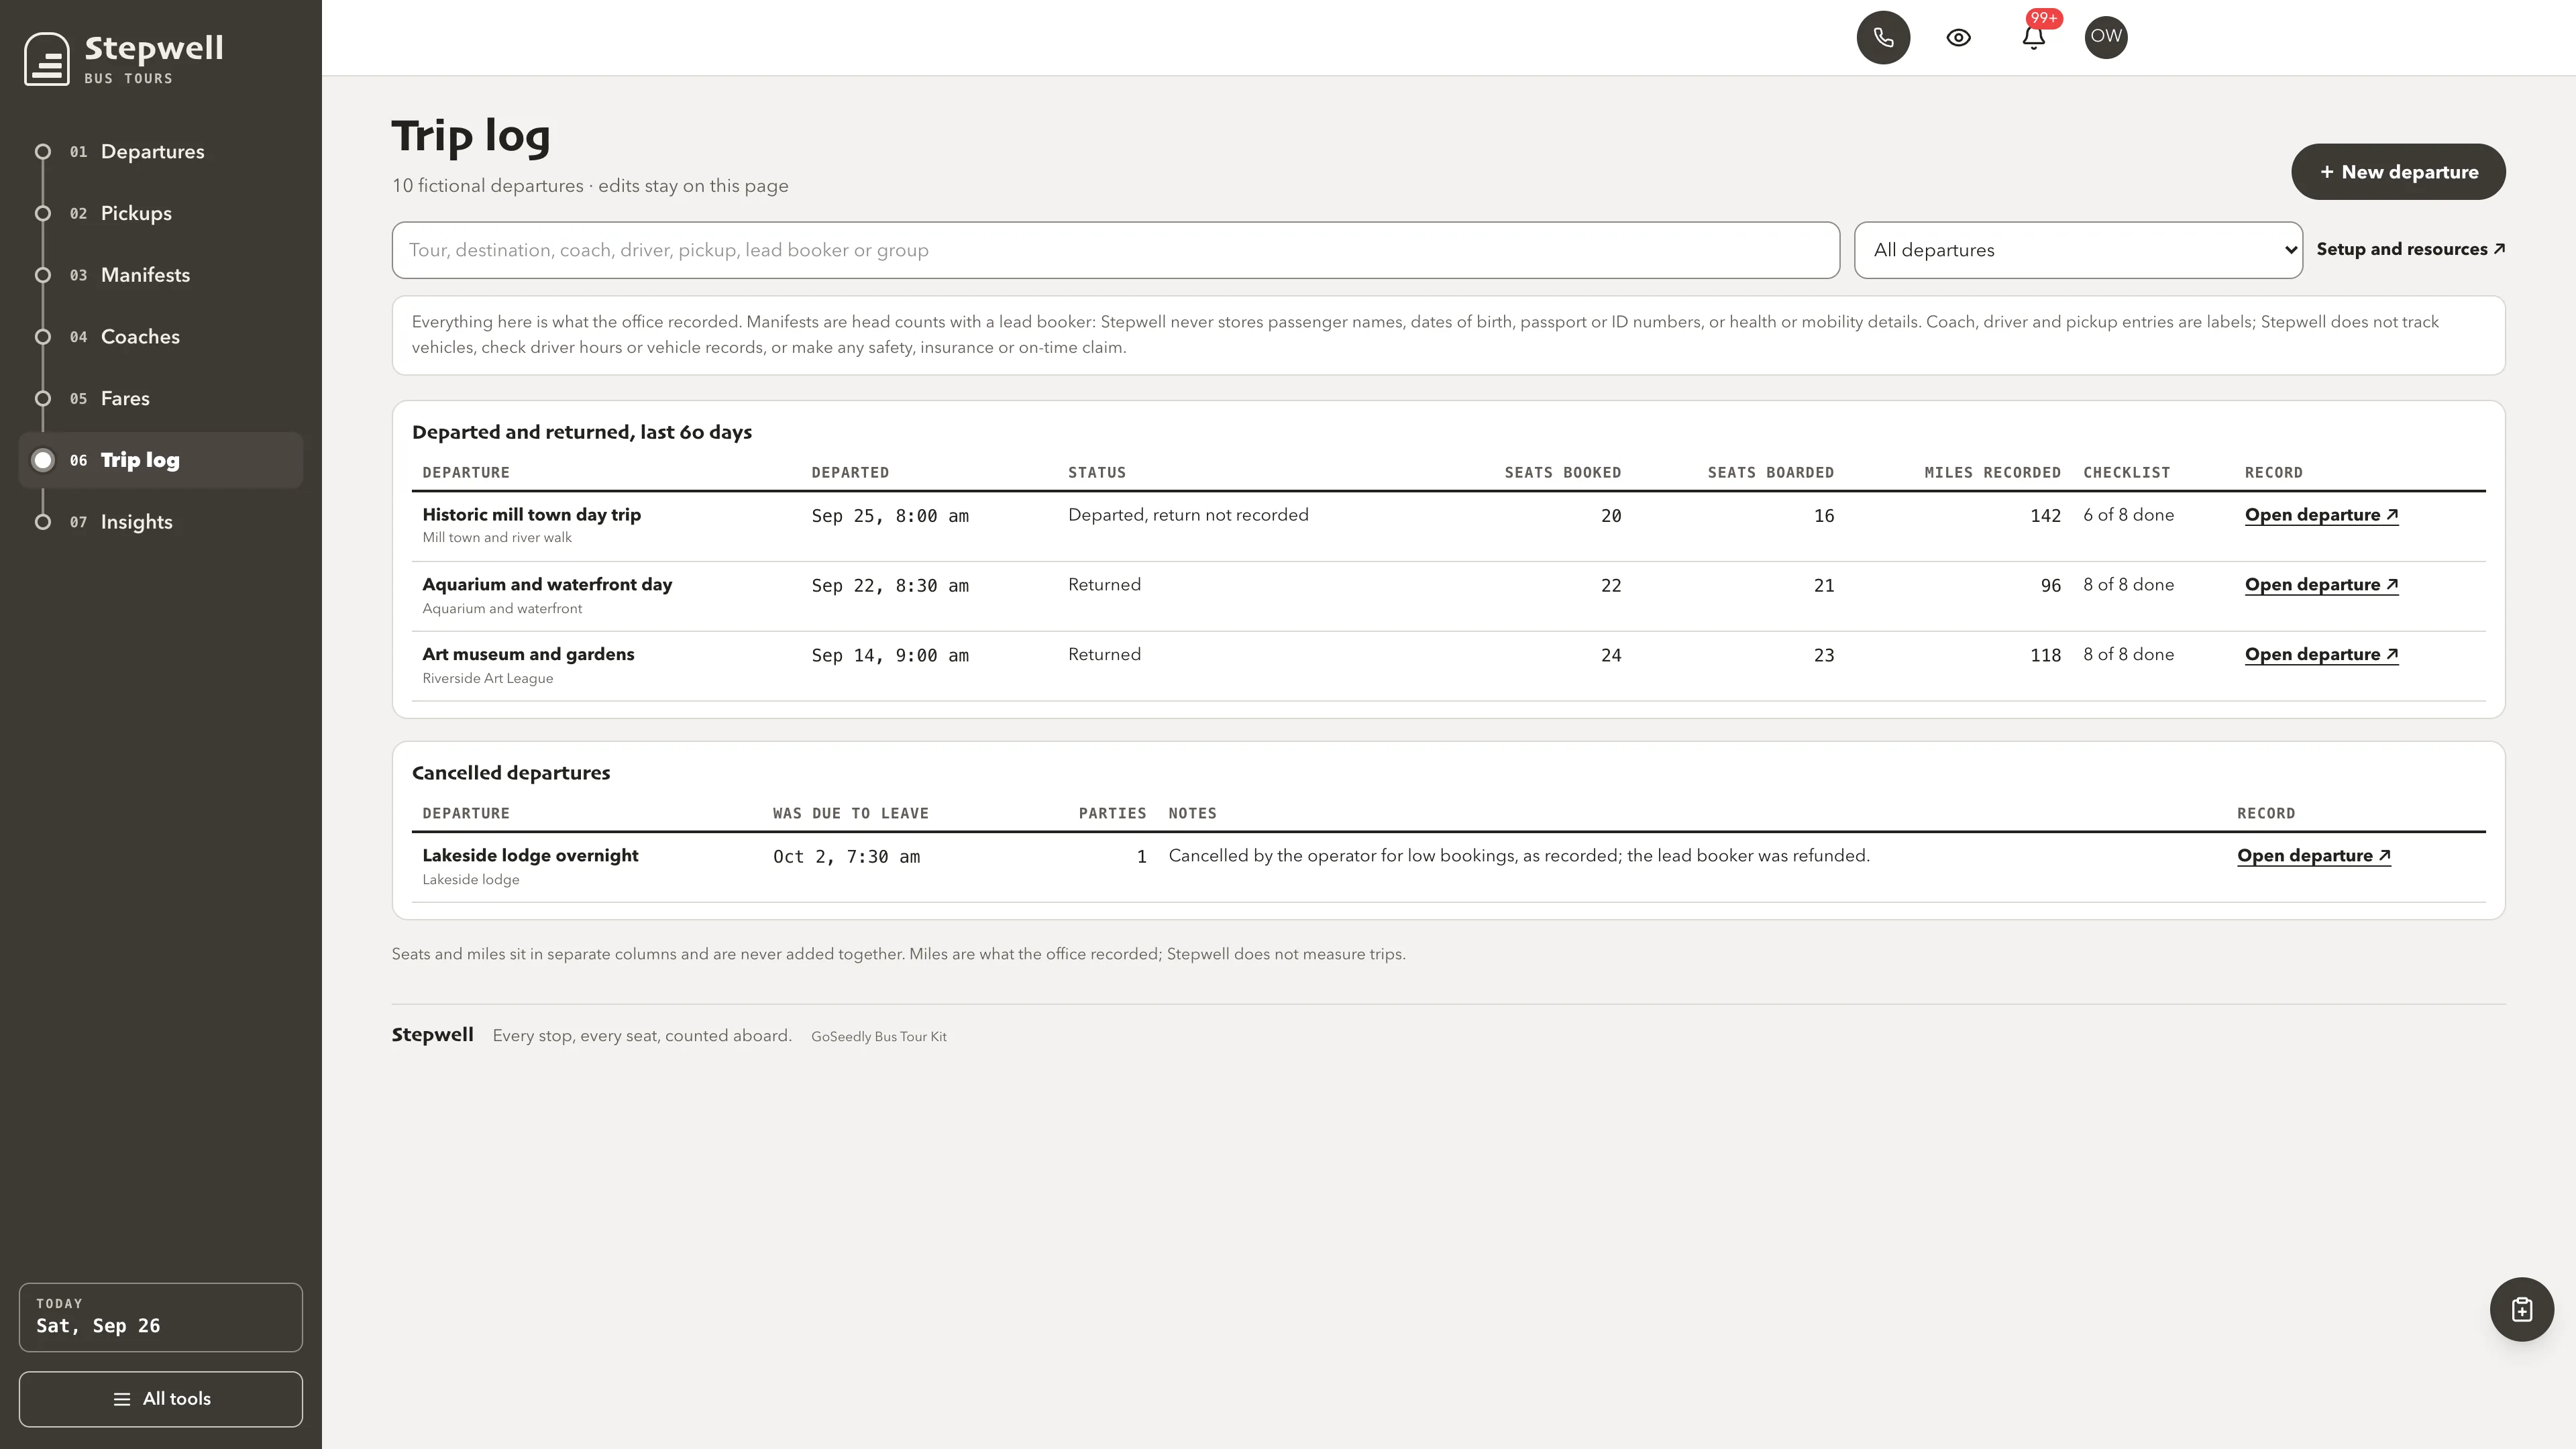Screen dimensions: 2576x1449
Task: Click 'Riverside Art League' subtitle
Action: point(488,678)
